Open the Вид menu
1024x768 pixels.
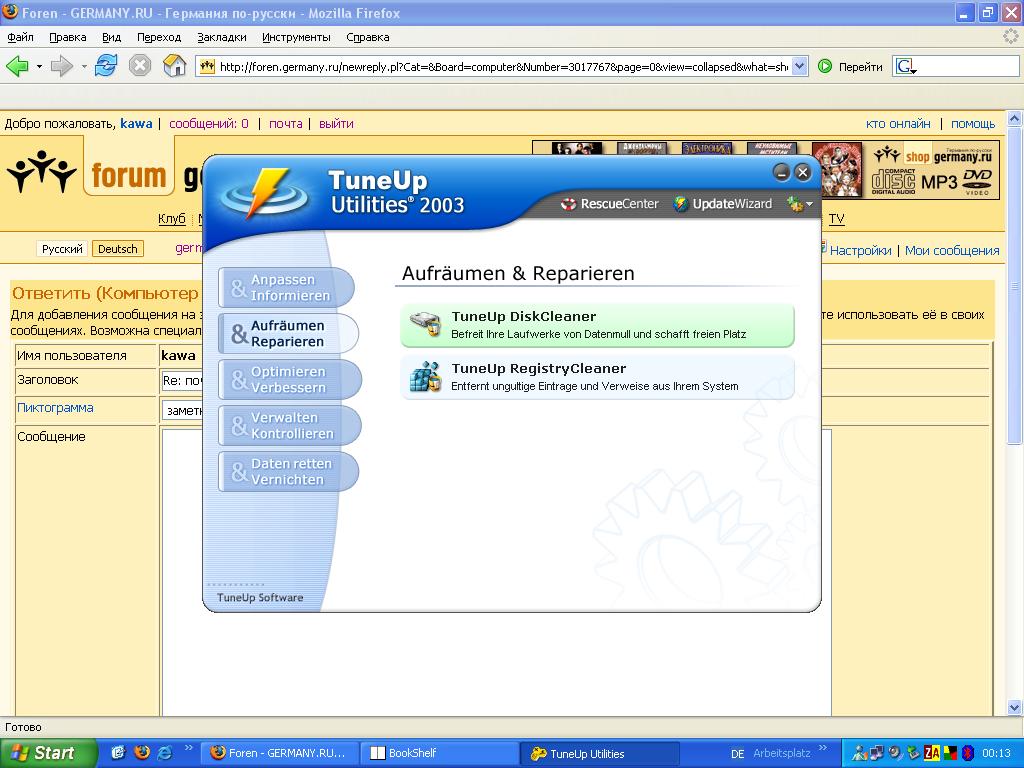pos(112,37)
